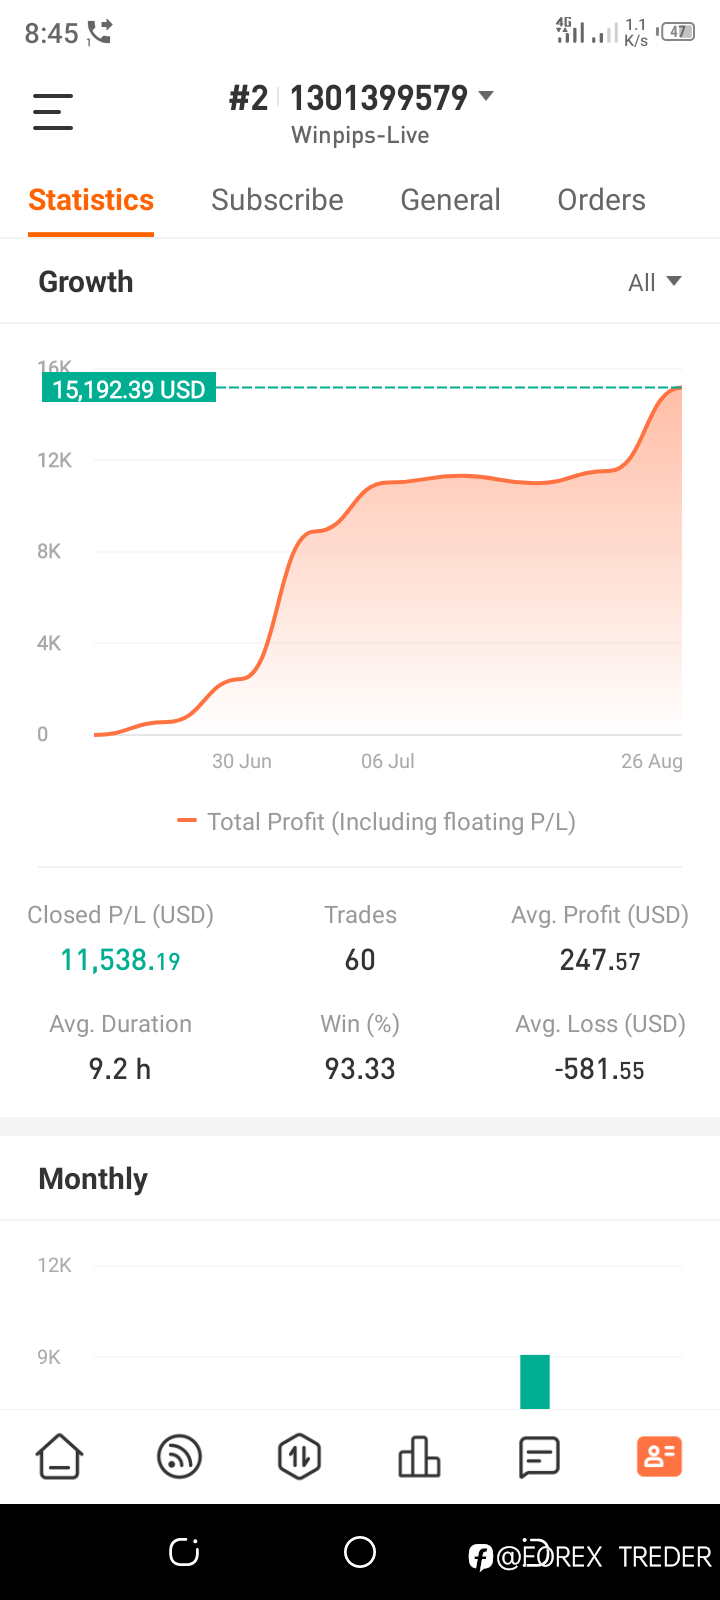The width and height of the screenshot is (720, 1600).
Task: Tap the Winpips-Live server label
Action: point(360,135)
